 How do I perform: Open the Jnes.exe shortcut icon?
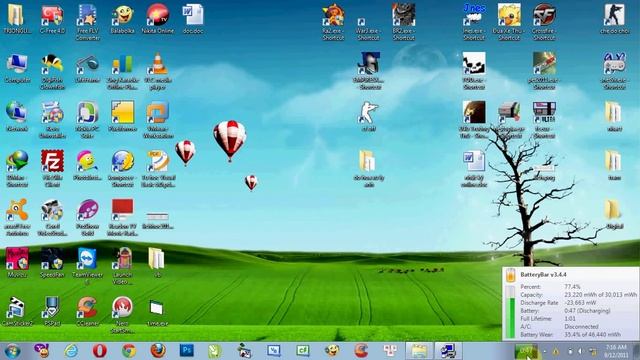click(474, 22)
